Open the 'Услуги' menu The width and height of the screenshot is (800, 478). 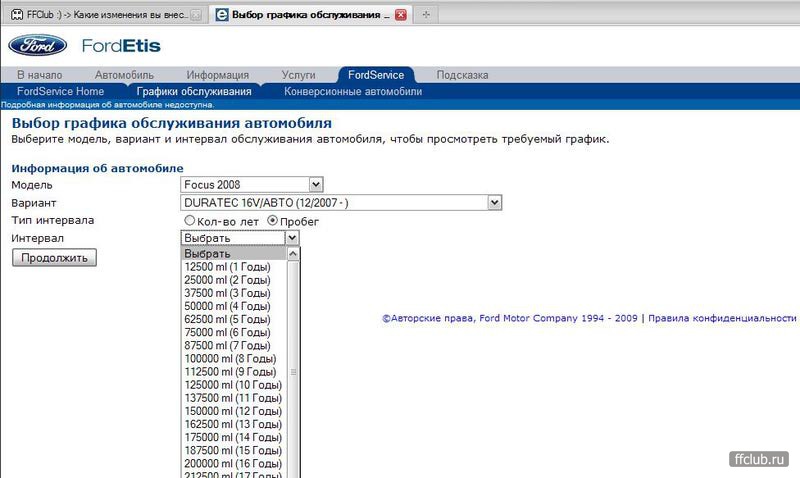(x=298, y=75)
